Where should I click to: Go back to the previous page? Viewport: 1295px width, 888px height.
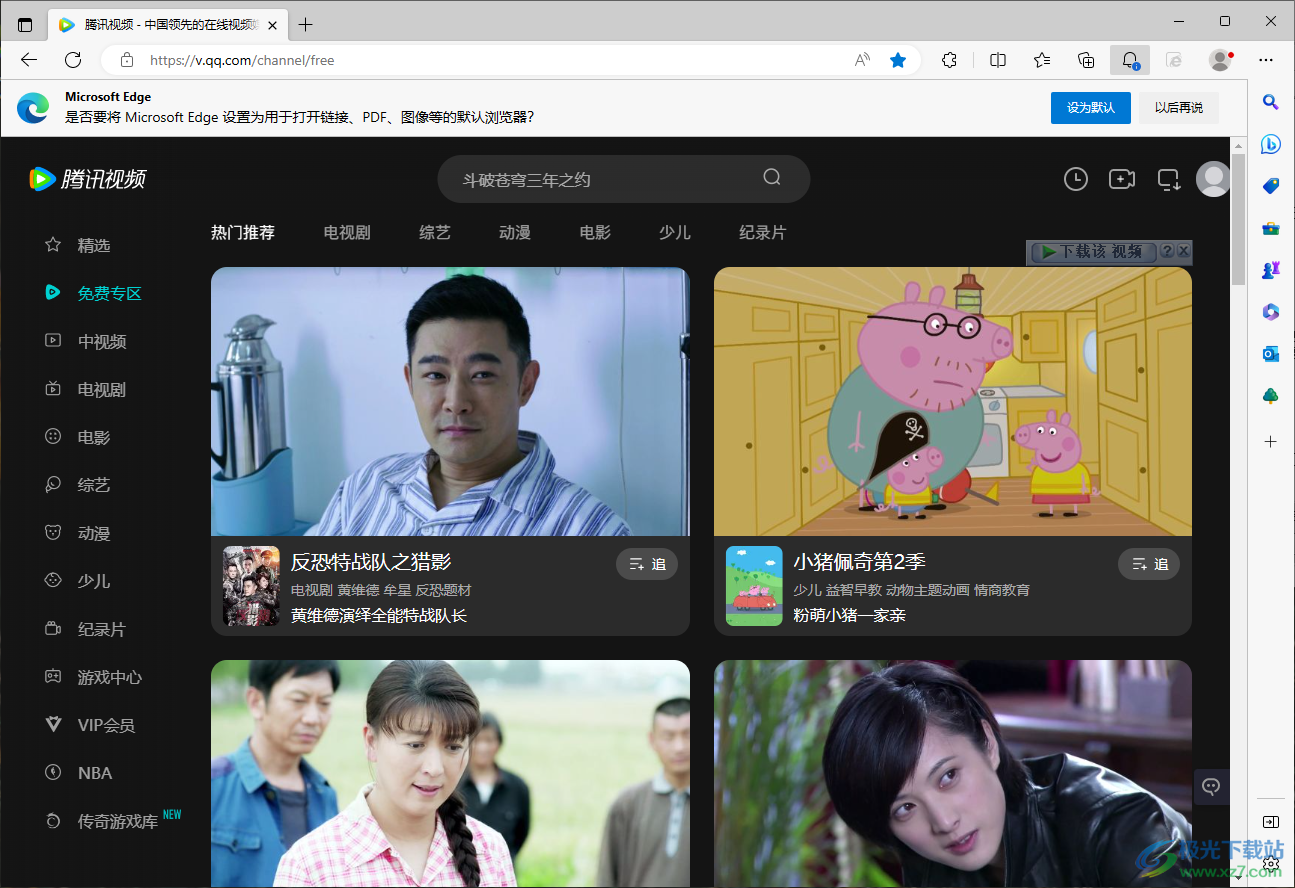29,60
